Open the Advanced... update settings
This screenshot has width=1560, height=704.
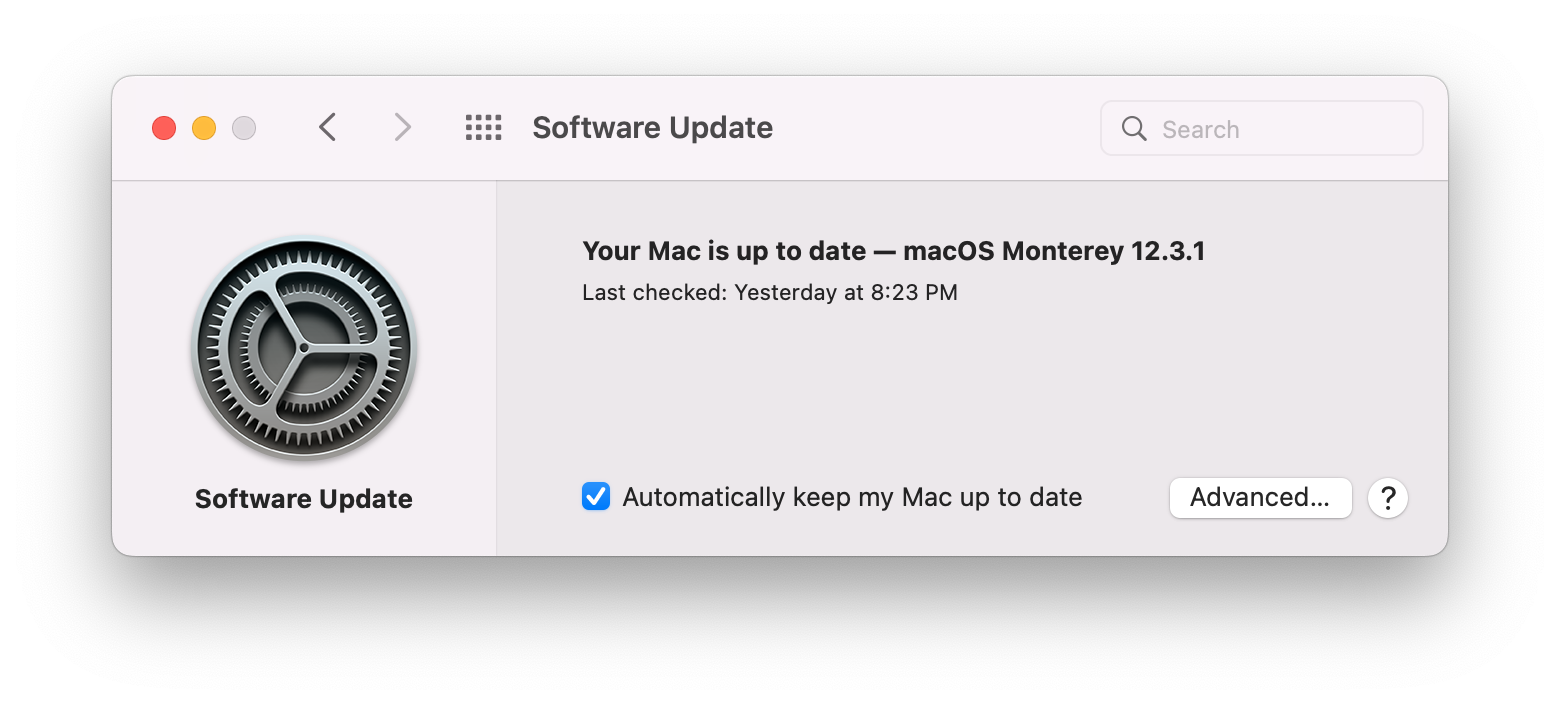[x=1260, y=497]
